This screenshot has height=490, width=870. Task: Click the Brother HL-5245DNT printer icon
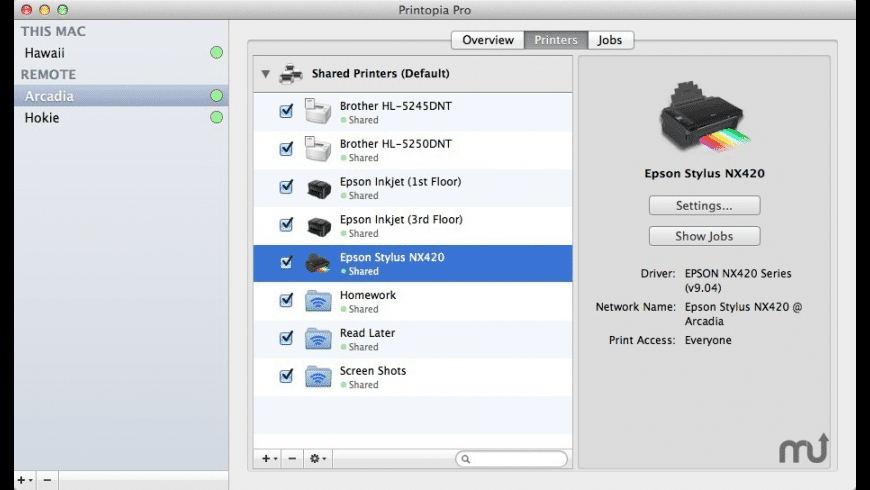(x=318, y=112)
